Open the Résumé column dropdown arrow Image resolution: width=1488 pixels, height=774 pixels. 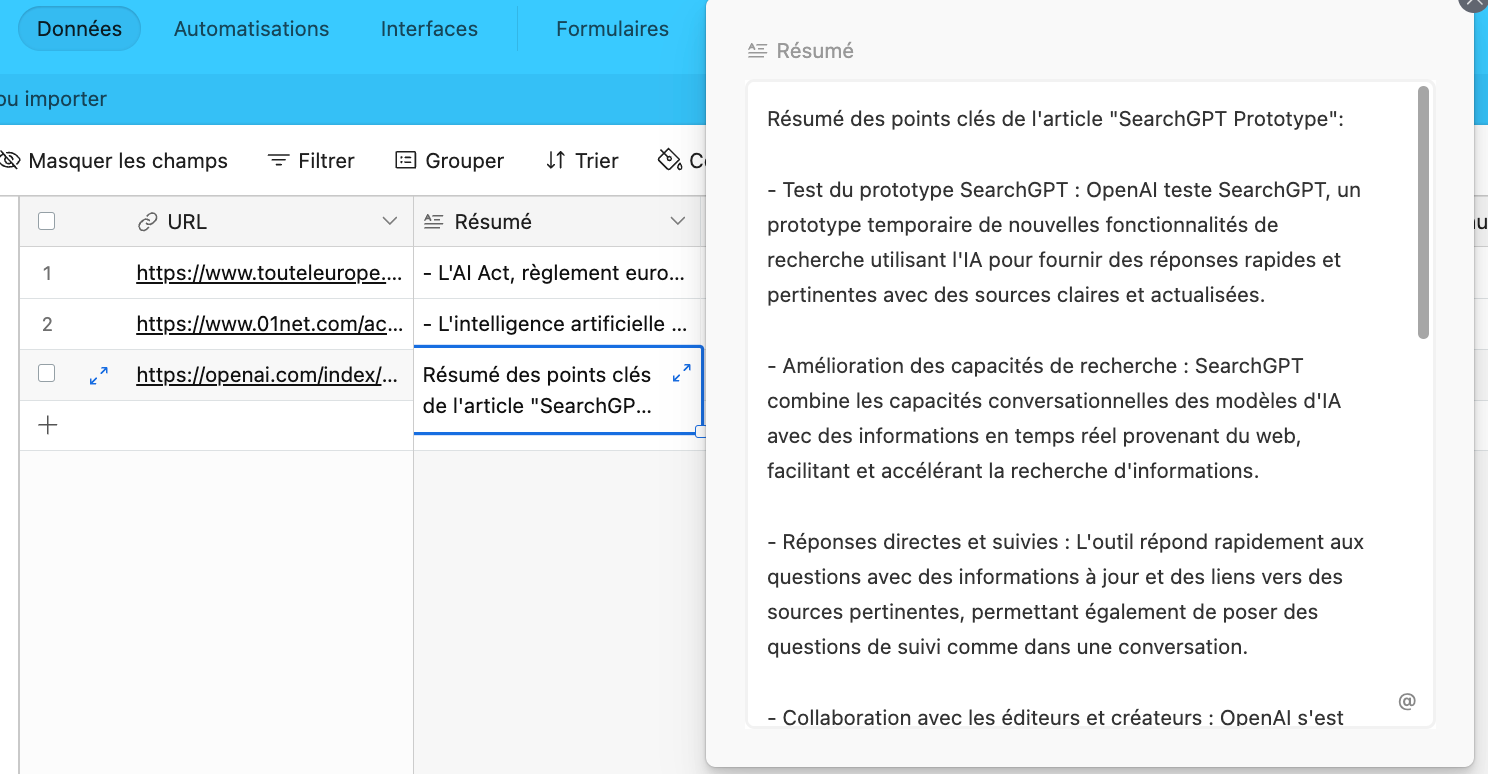coord(677,222)
